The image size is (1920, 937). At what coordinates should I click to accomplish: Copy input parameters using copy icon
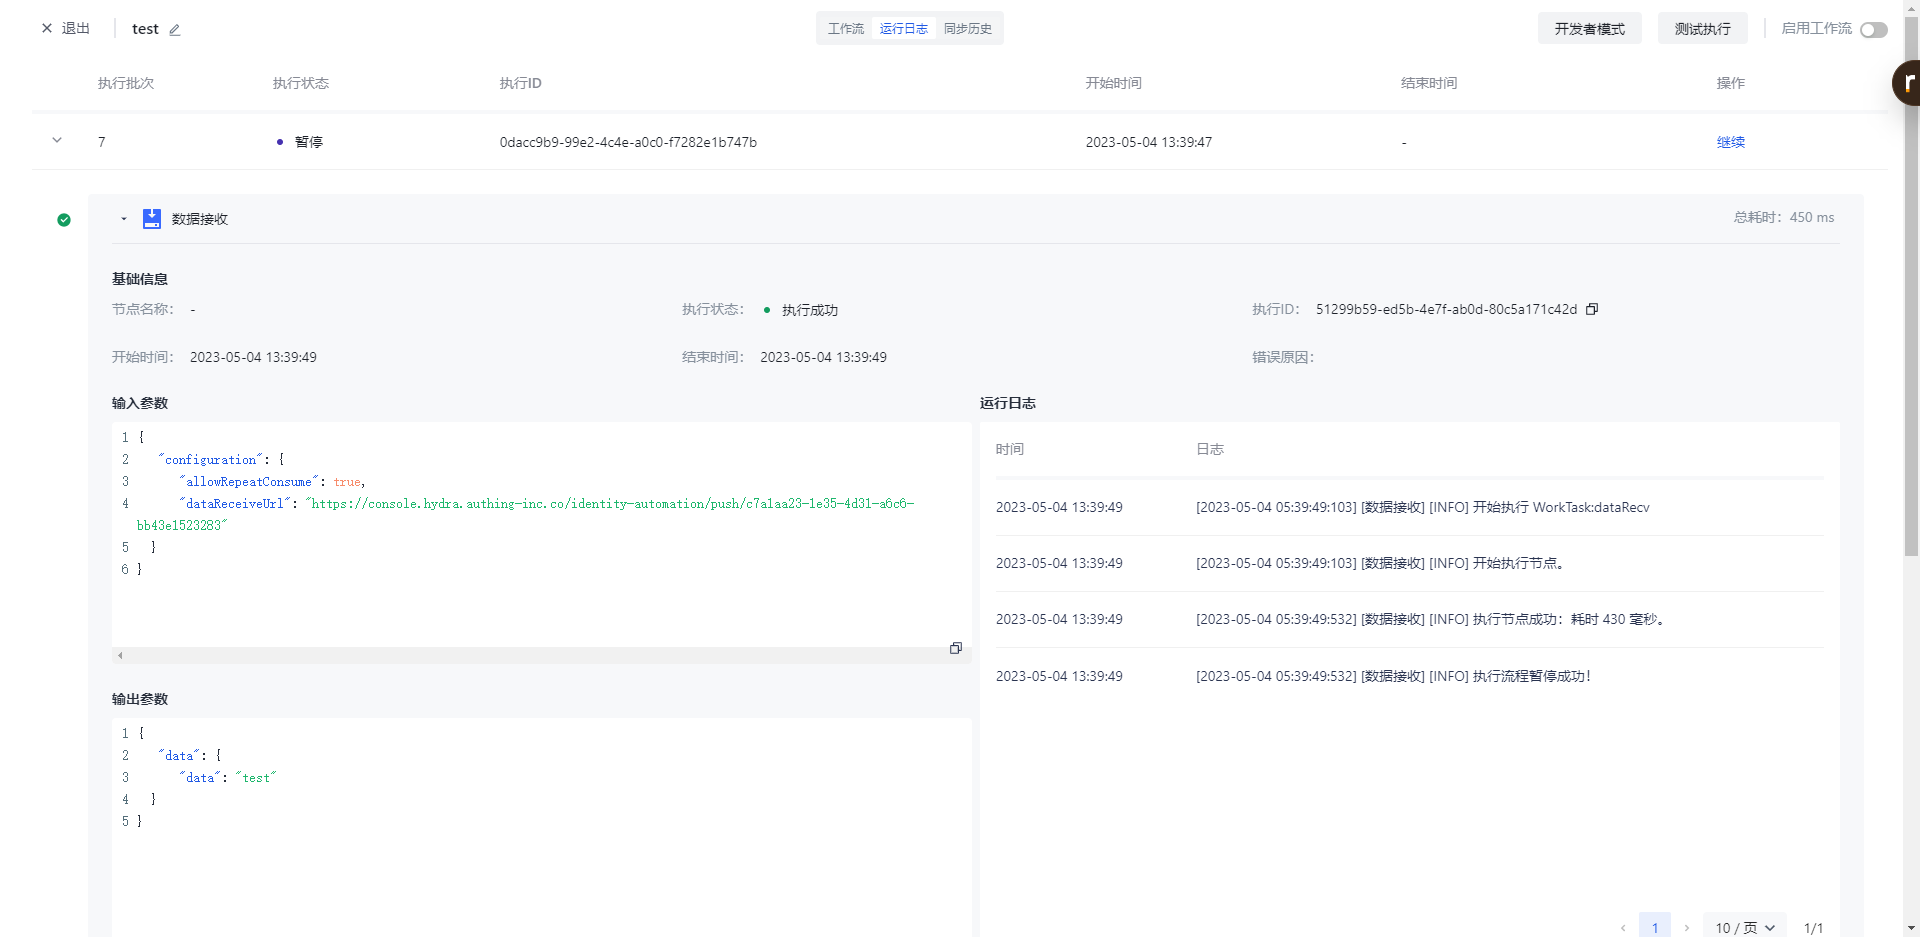pos(955,648)
